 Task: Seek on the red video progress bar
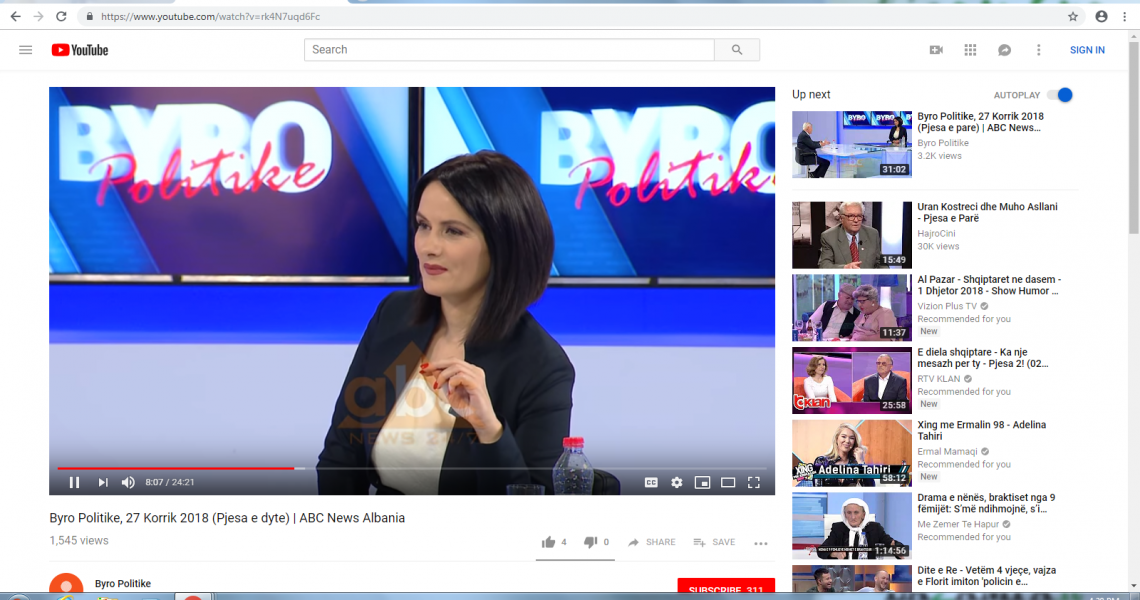tap(400, 468)
